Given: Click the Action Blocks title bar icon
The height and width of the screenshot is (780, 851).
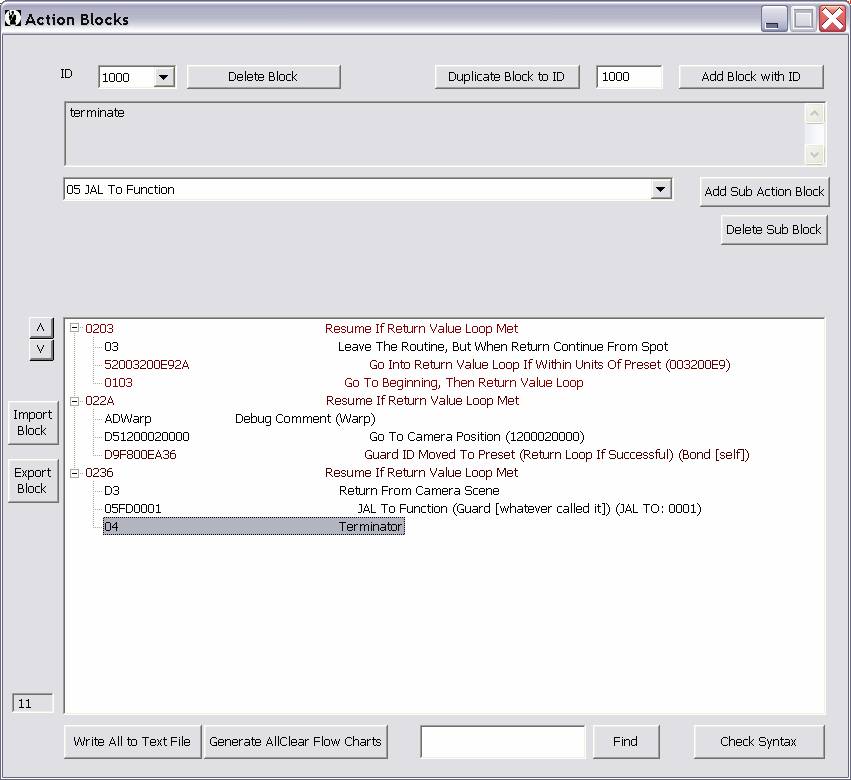Looking at the screenshot, I should point(12,18).
